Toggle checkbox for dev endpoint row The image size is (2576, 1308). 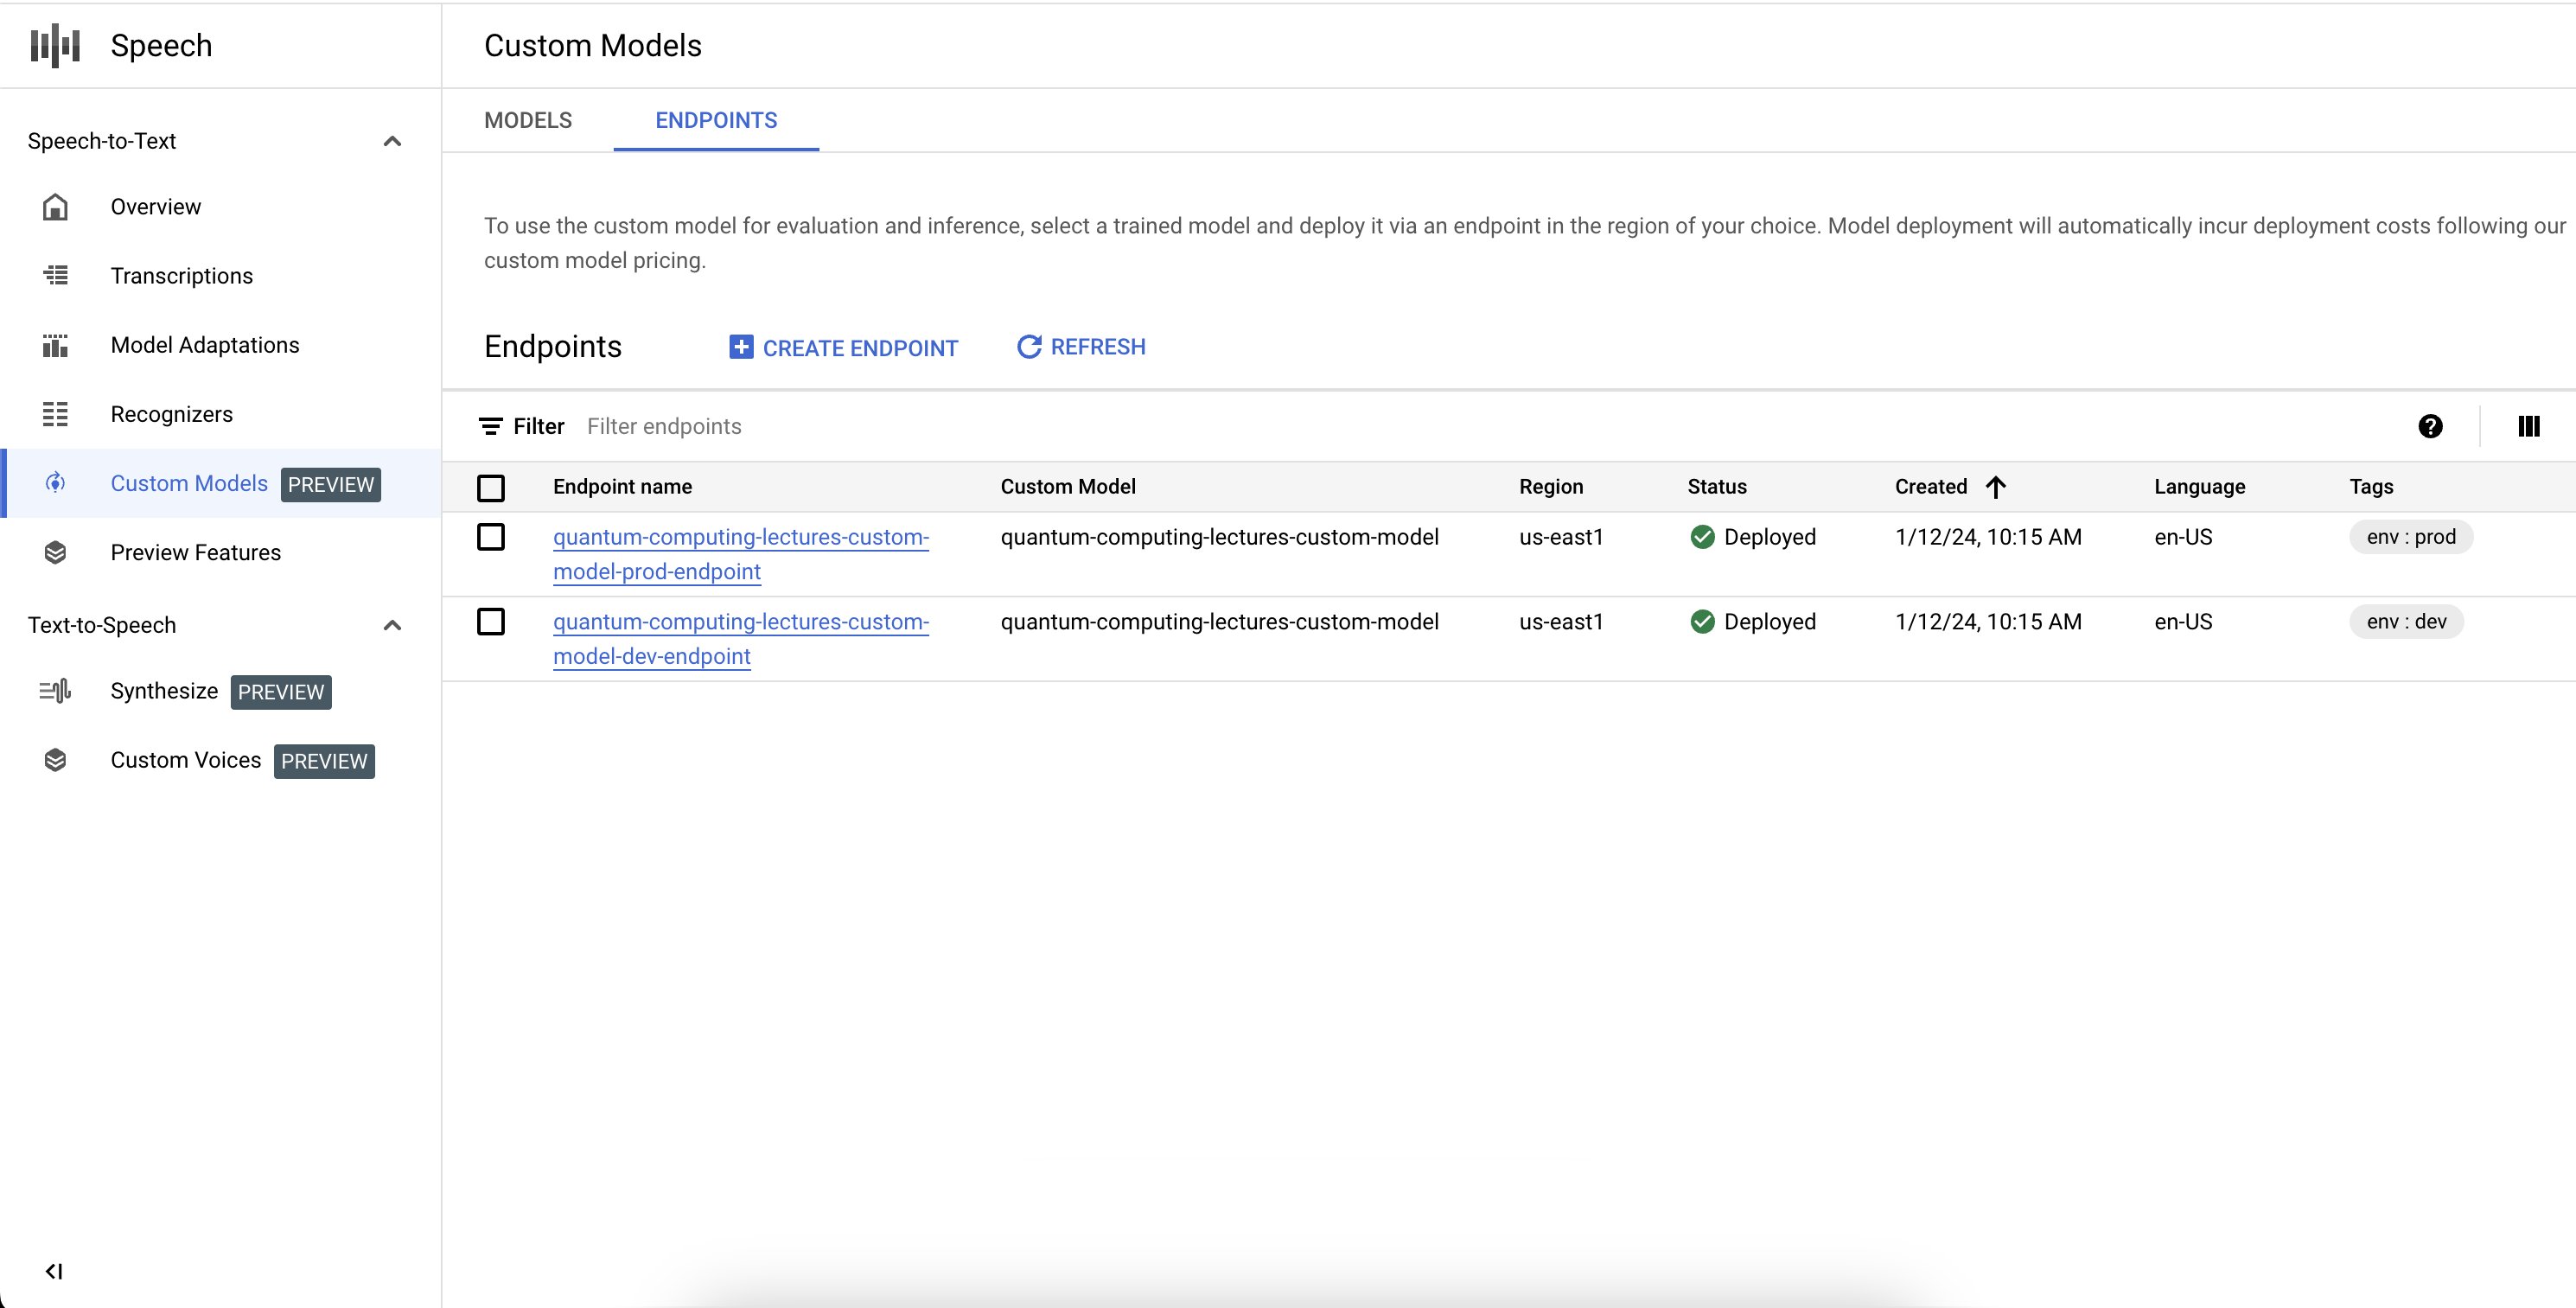coord(494,621)
